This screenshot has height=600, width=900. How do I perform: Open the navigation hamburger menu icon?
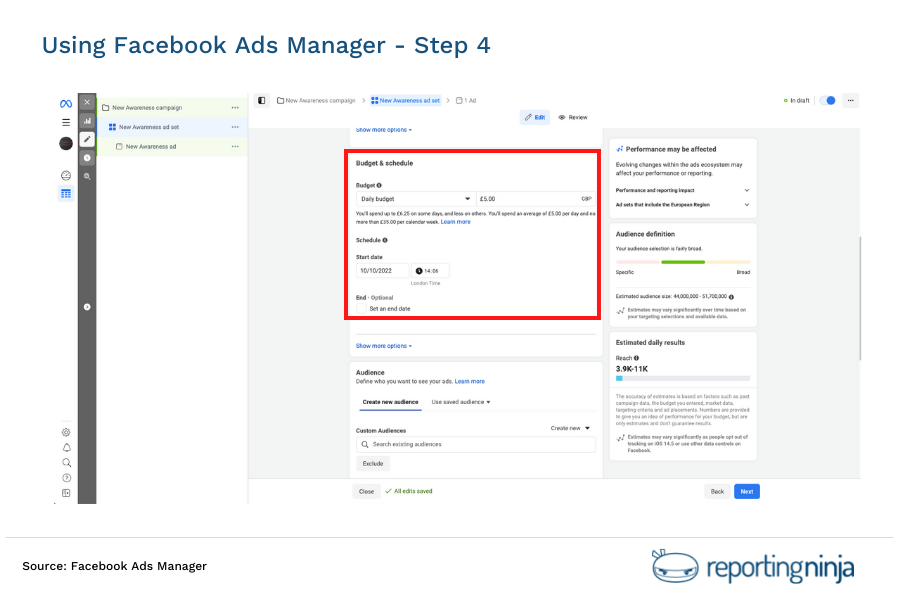pos(66,121)
